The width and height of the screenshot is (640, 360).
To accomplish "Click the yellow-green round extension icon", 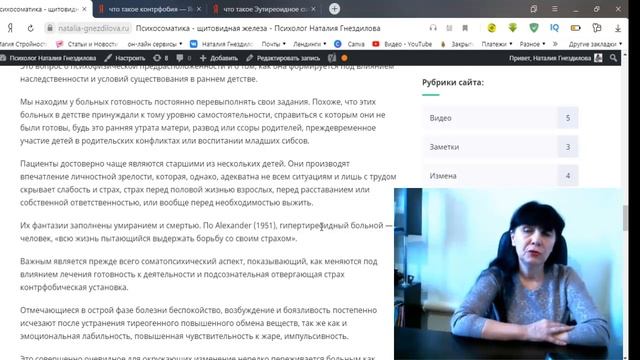I will coord(492,28).
